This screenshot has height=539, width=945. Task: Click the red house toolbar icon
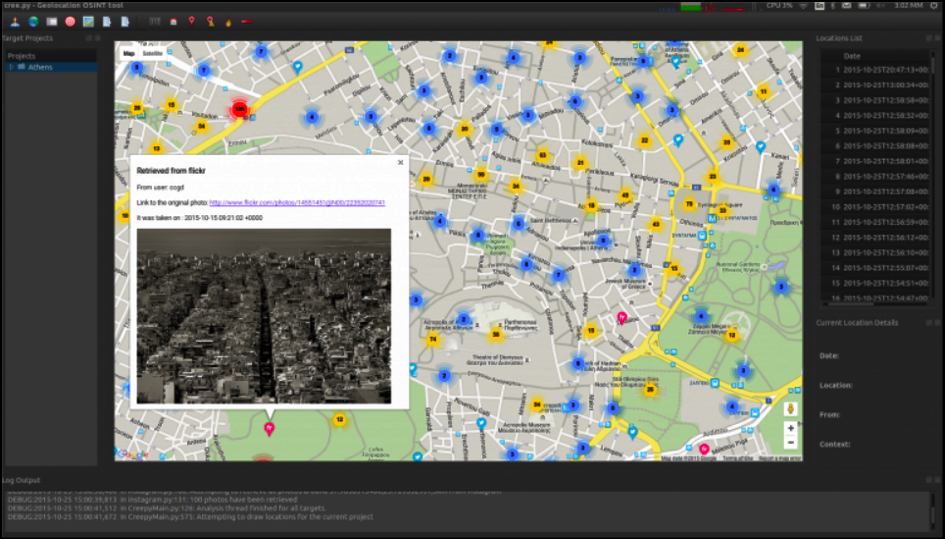175,21
